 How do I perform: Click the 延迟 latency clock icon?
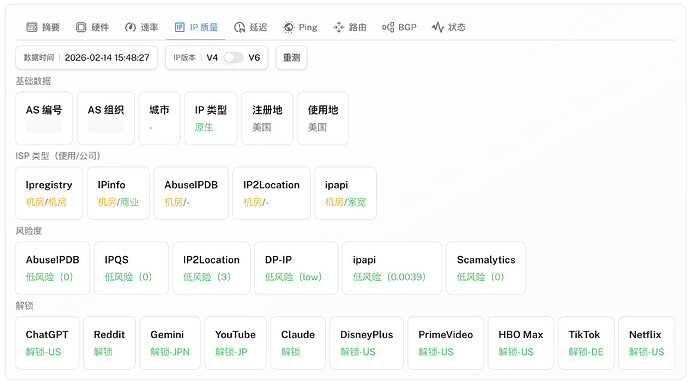tap(239, 27)
